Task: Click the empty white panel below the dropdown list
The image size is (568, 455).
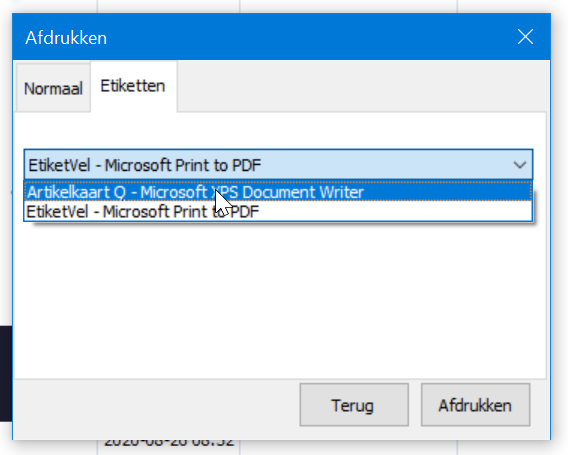Action: [x=279, y=301]
